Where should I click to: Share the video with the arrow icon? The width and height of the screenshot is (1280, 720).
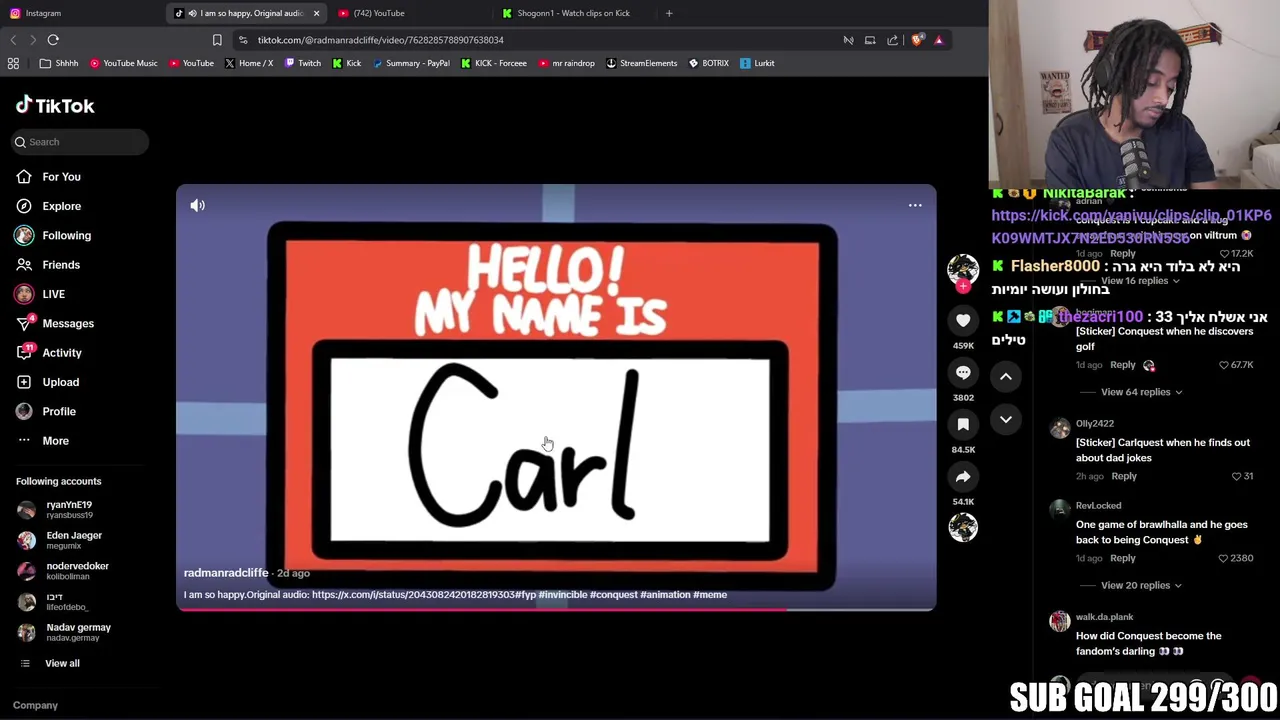click(963, 476)
